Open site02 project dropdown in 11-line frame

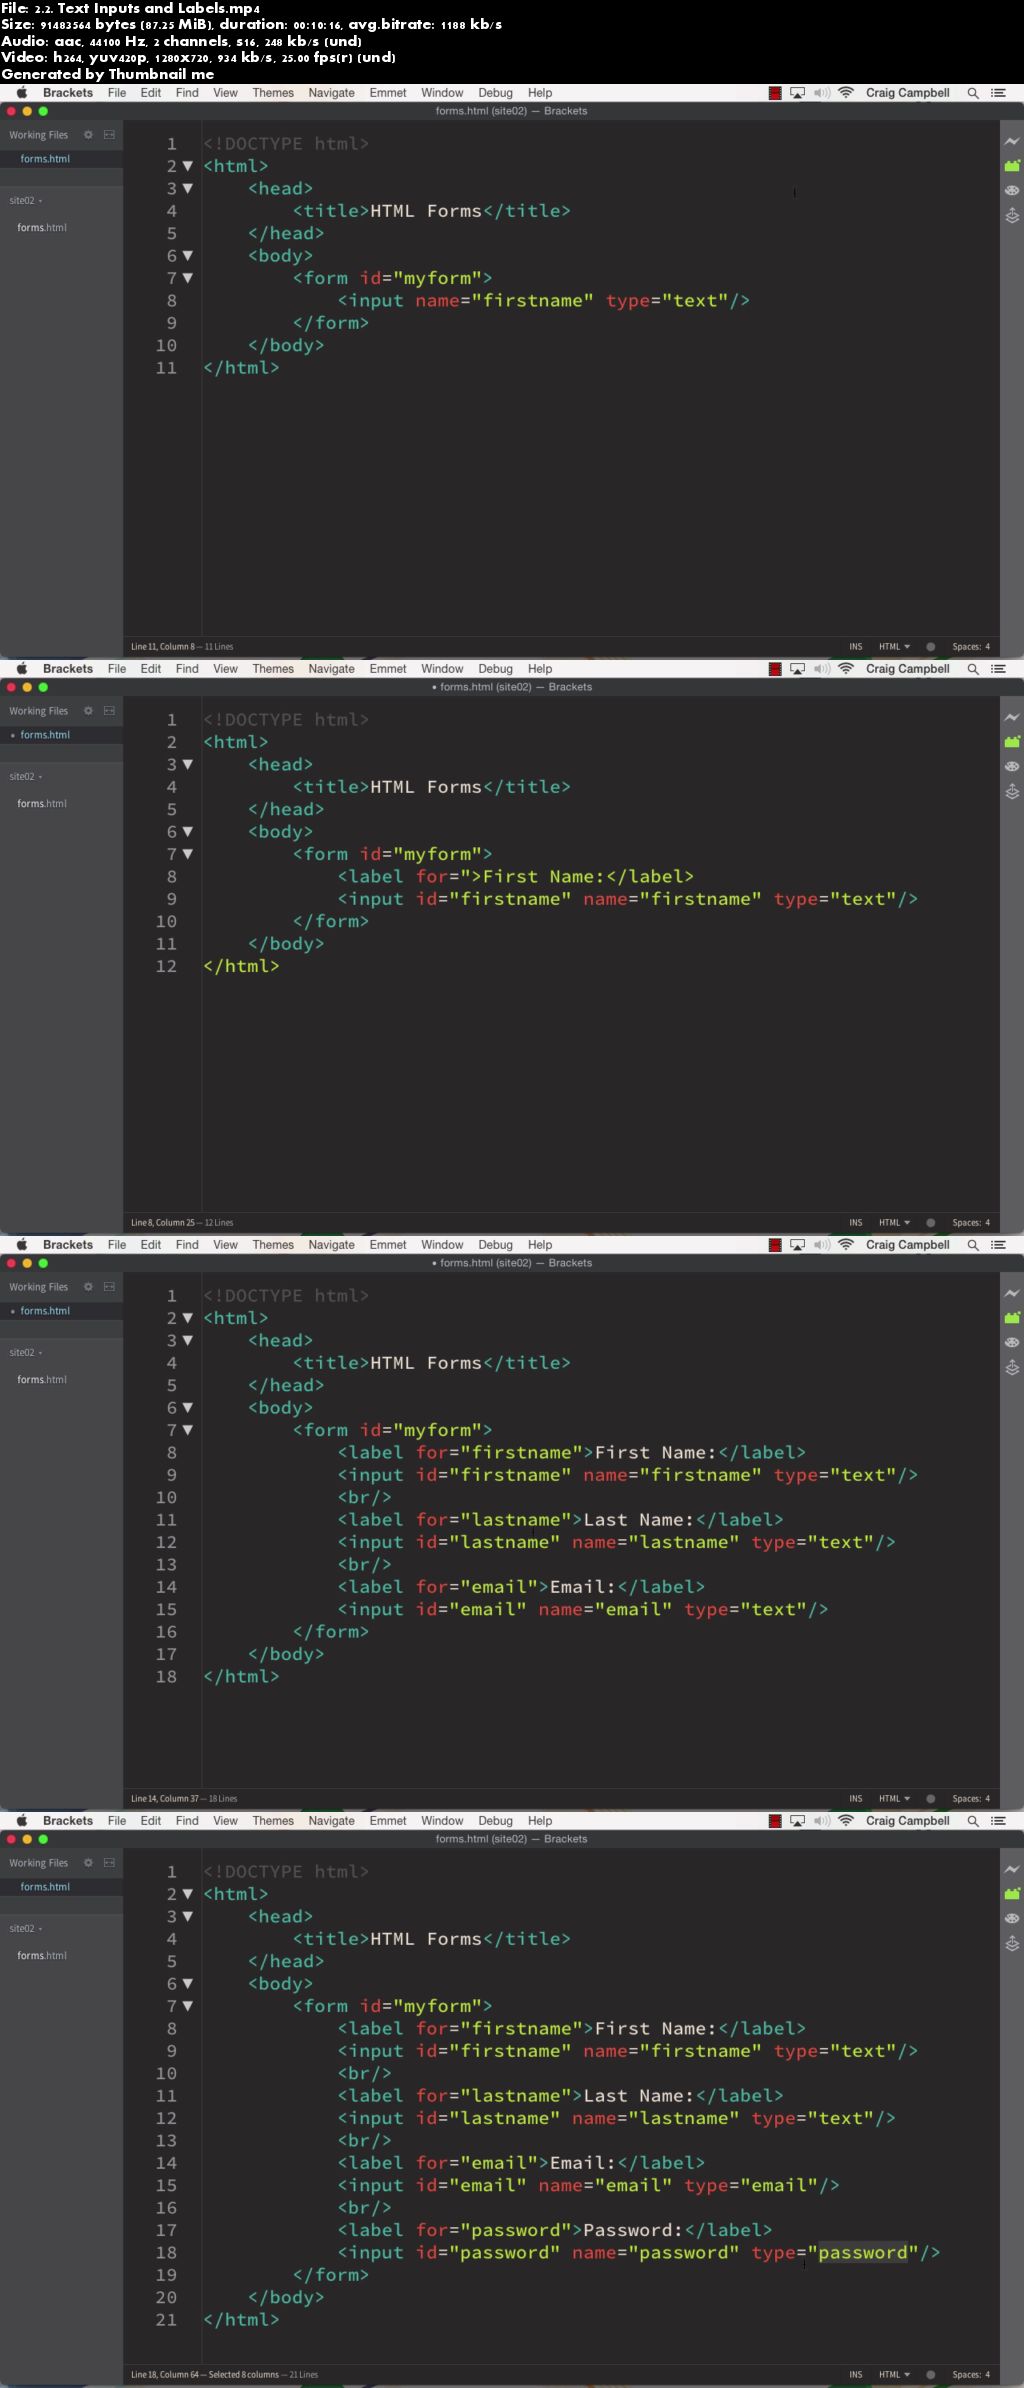pyautogui.click(x=26, y=200)
